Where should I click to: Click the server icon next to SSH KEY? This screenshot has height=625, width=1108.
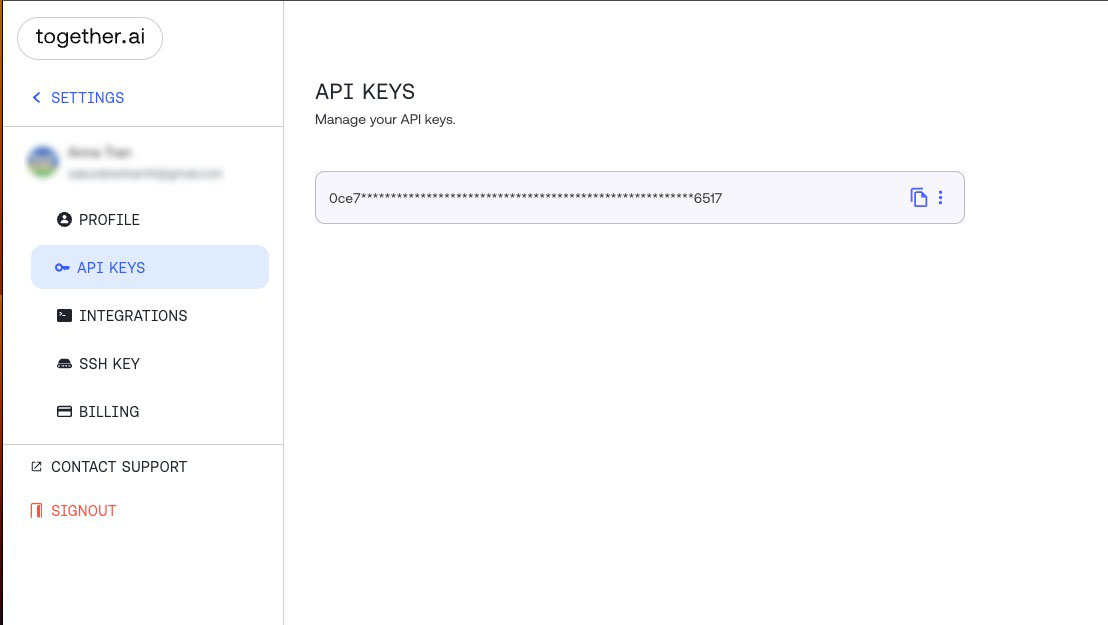[64, 363]
